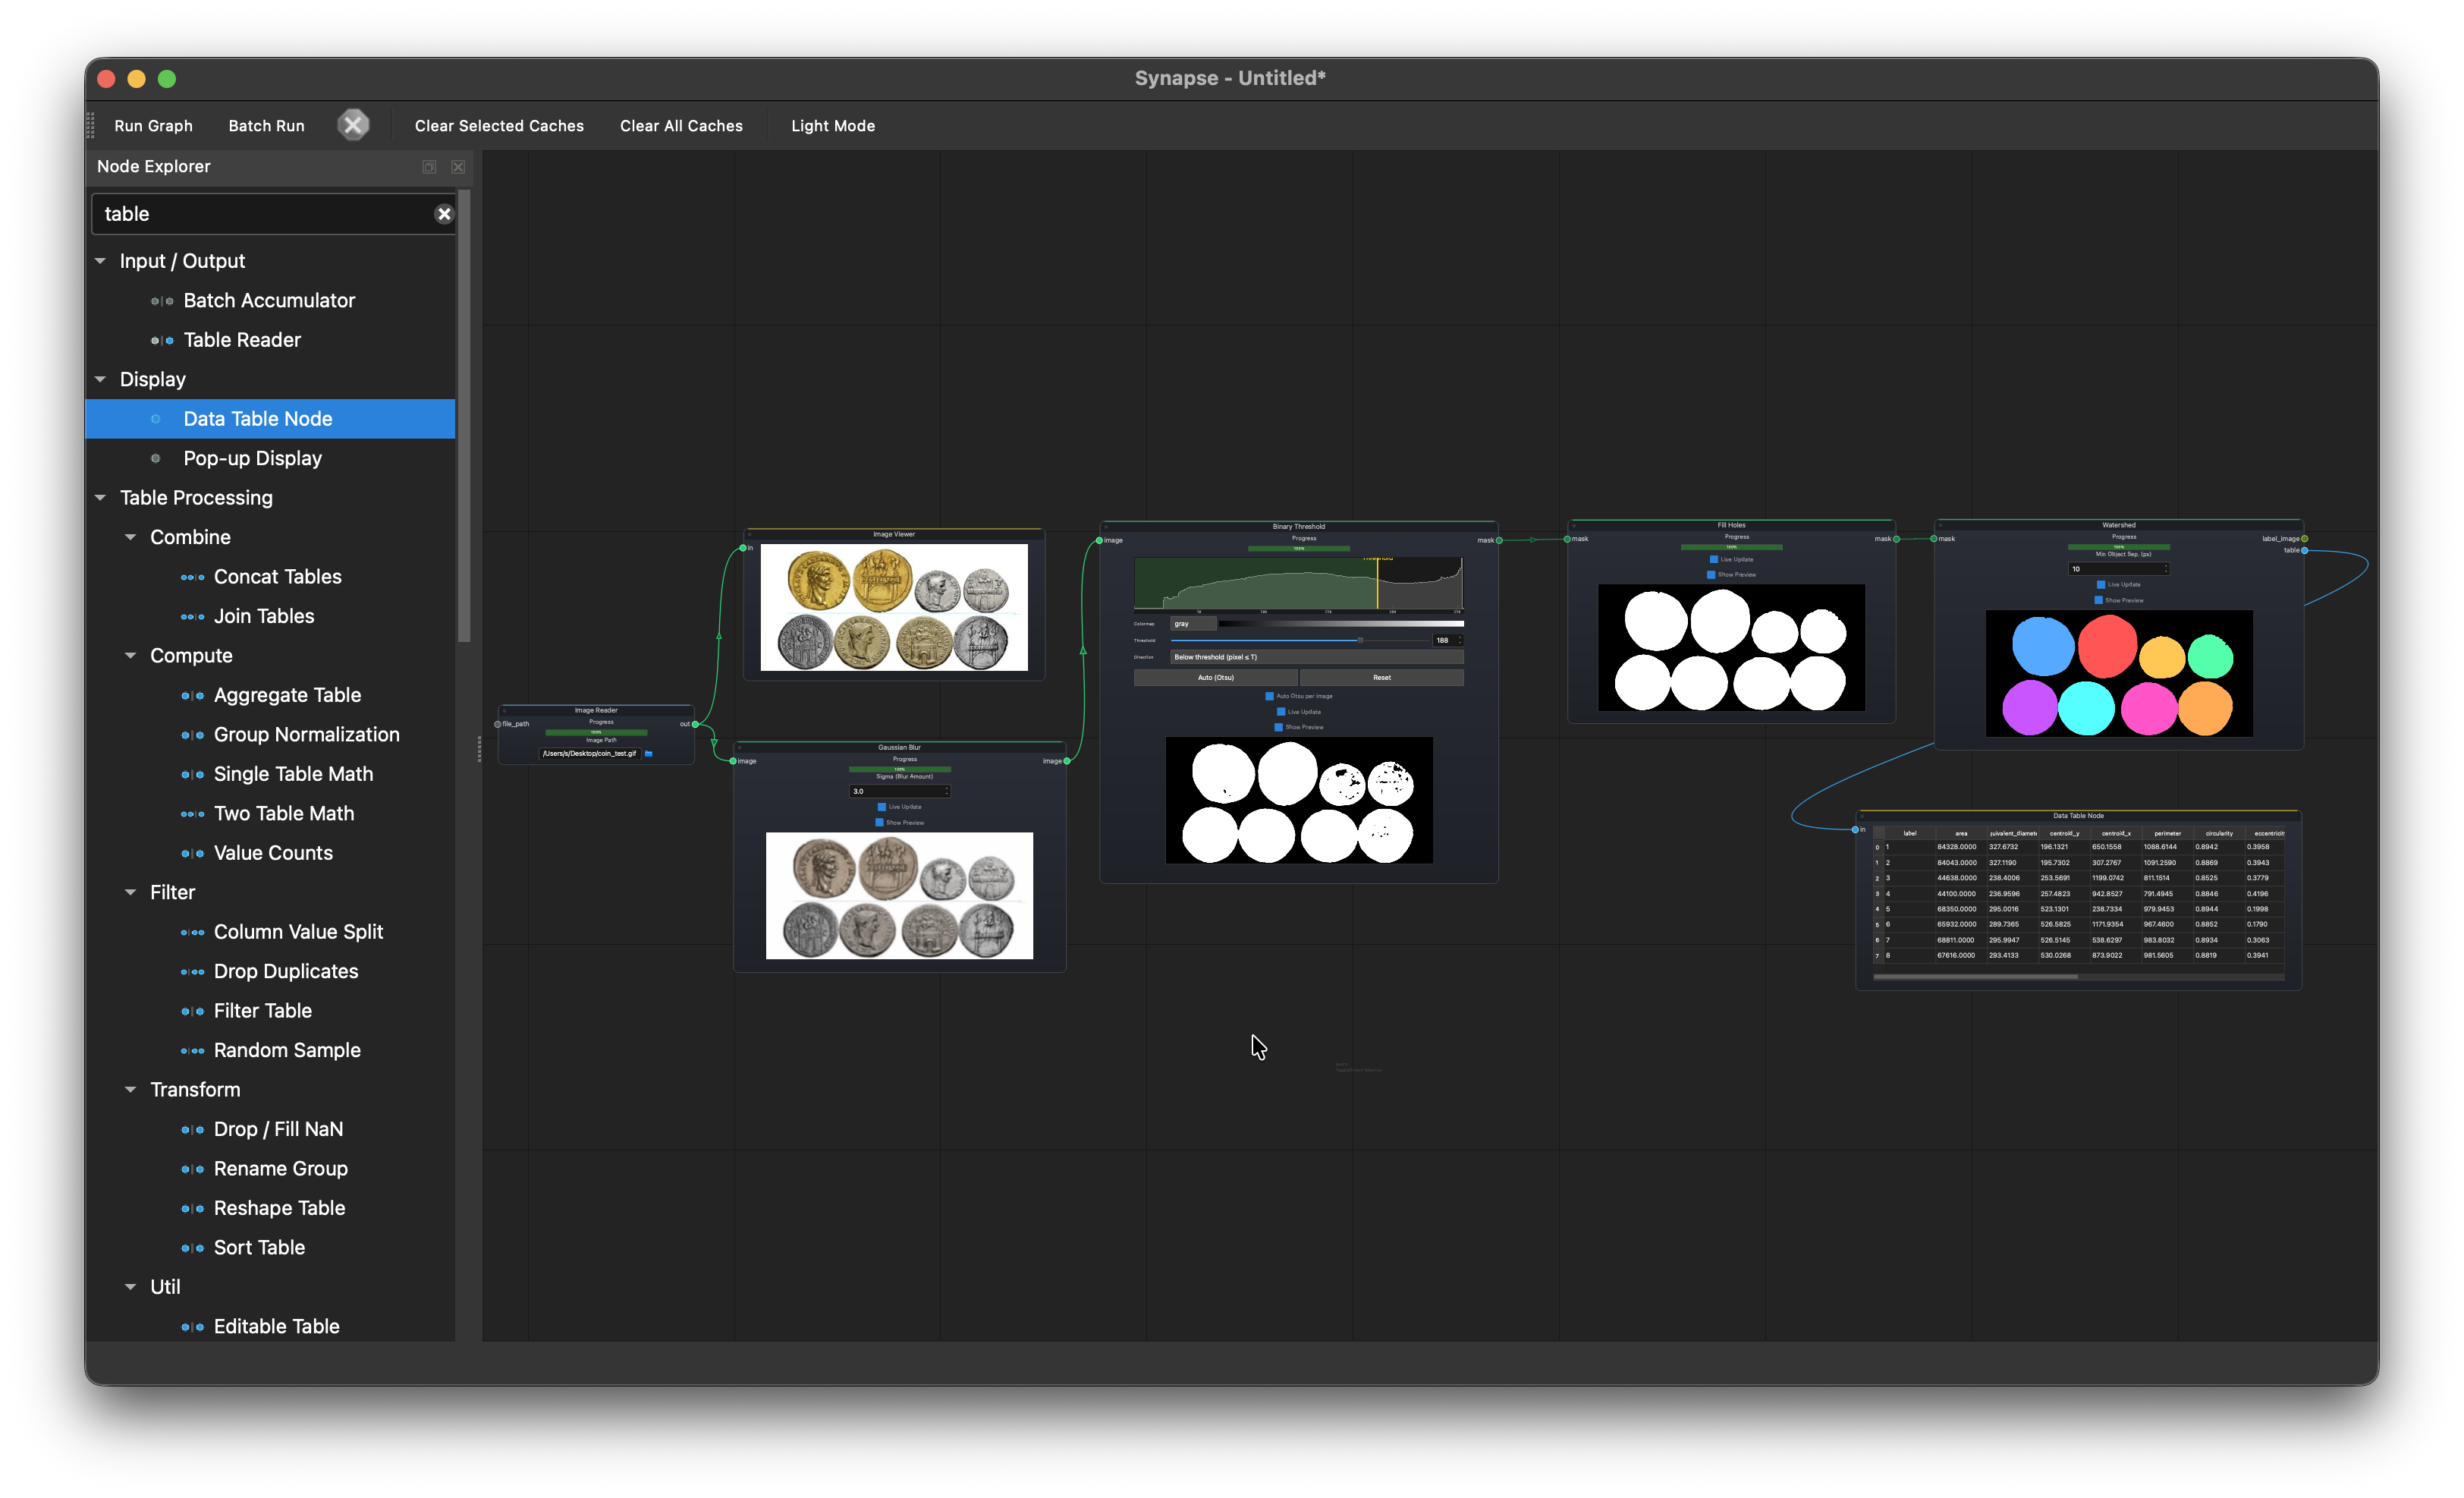Switch to Light Mode

tap(832, 126)
